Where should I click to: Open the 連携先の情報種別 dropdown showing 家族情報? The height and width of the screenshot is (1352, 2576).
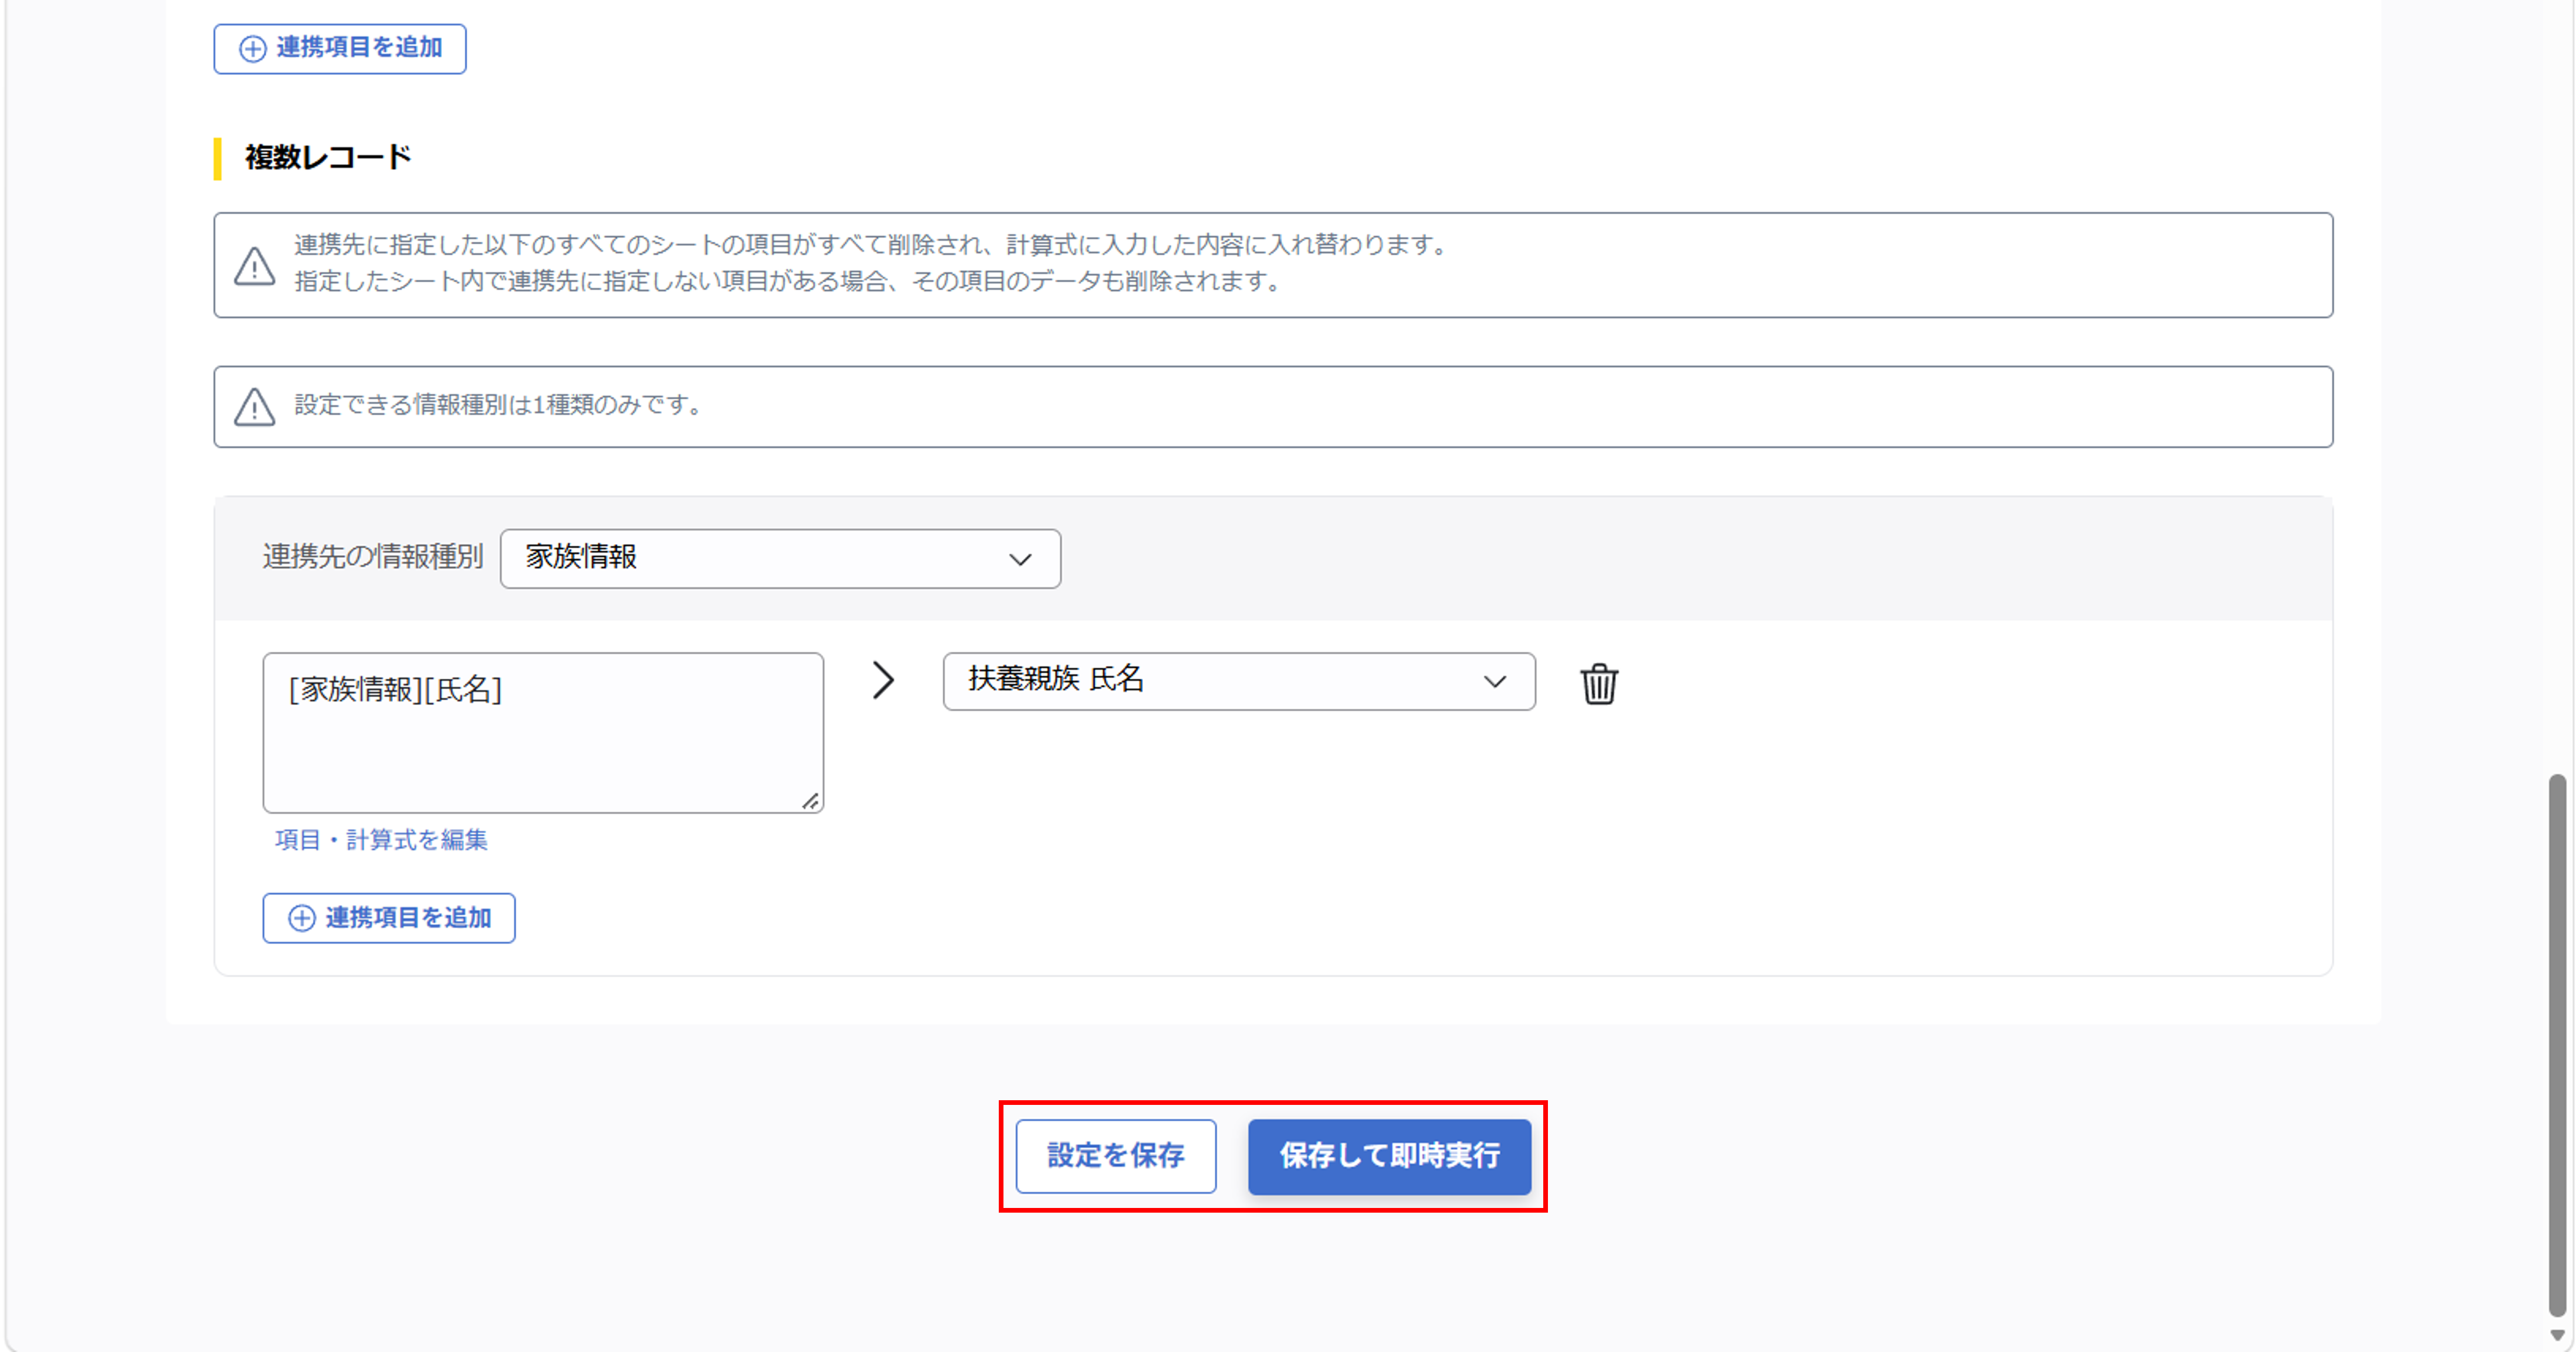pos(780,558)
